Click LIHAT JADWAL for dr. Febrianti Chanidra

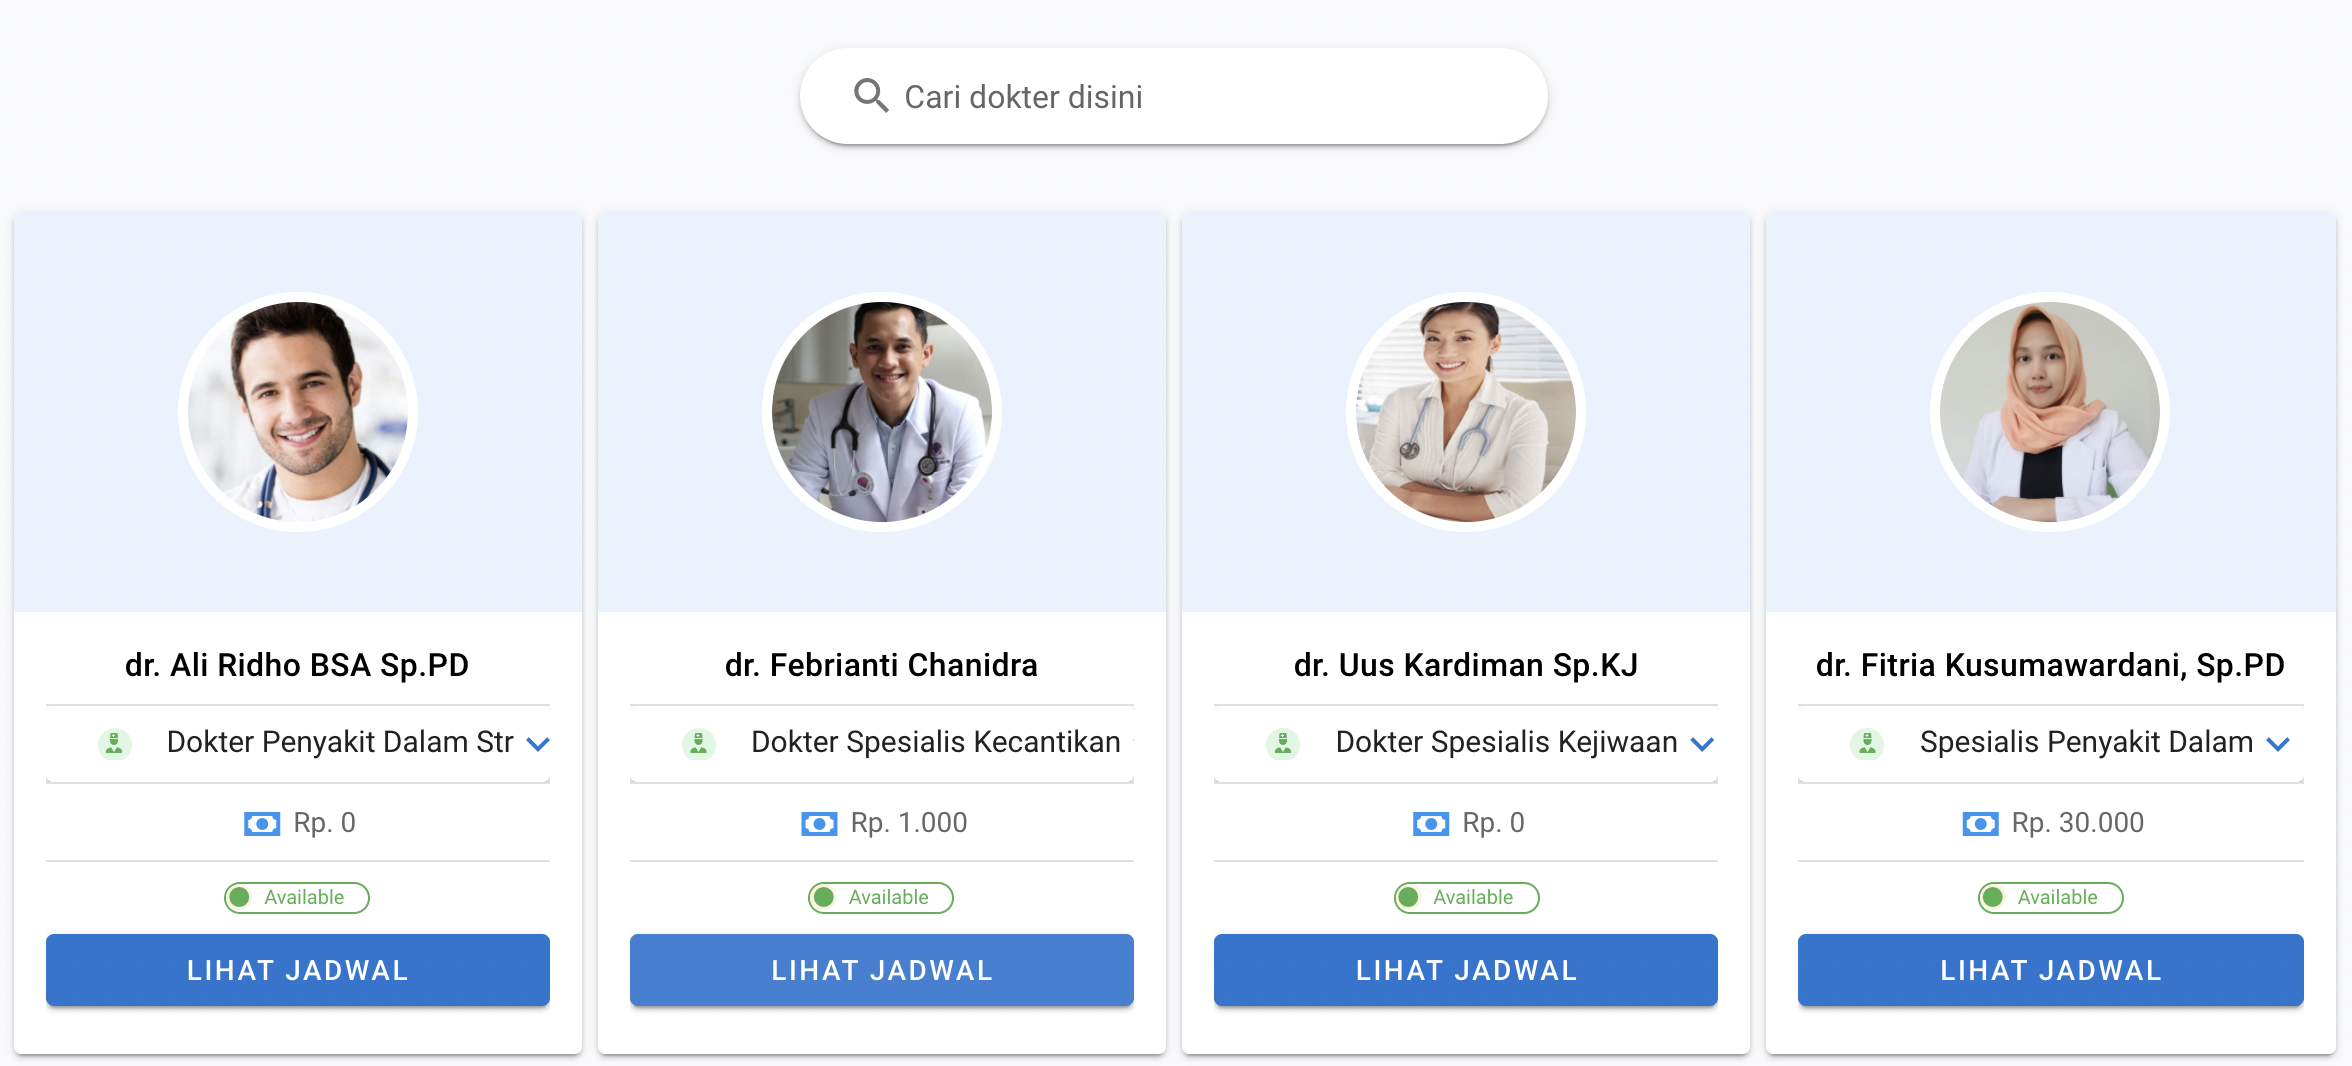click(881, 969)
